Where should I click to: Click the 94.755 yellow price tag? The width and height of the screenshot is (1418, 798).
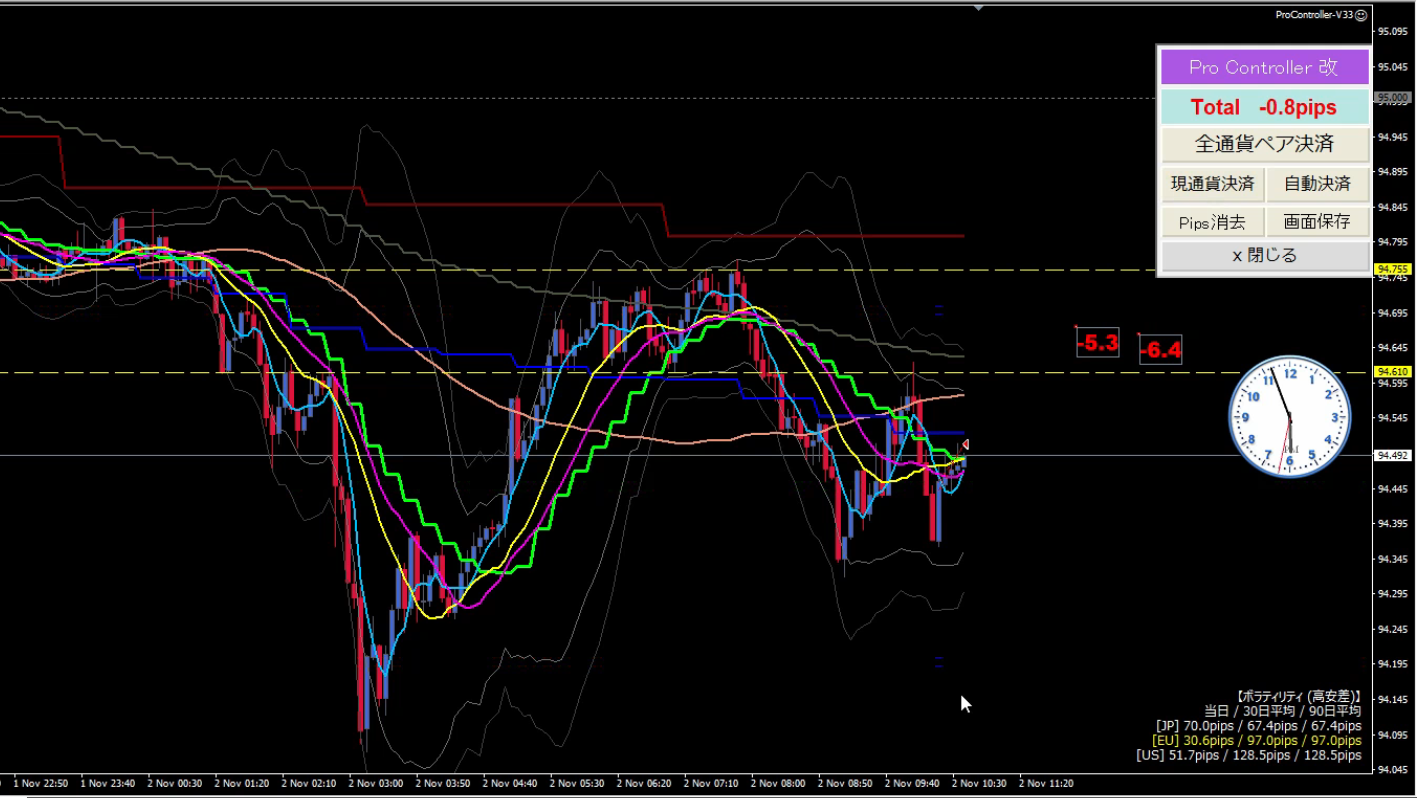pos(1392,269)
